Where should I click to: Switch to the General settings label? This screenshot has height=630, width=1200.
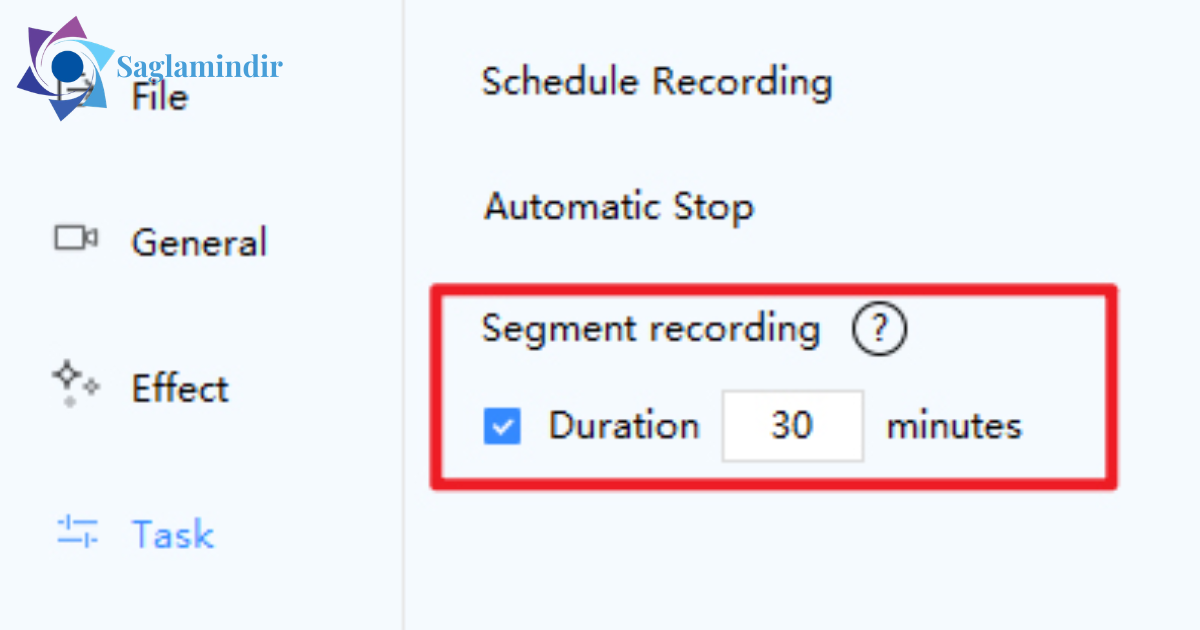(199, 243)
